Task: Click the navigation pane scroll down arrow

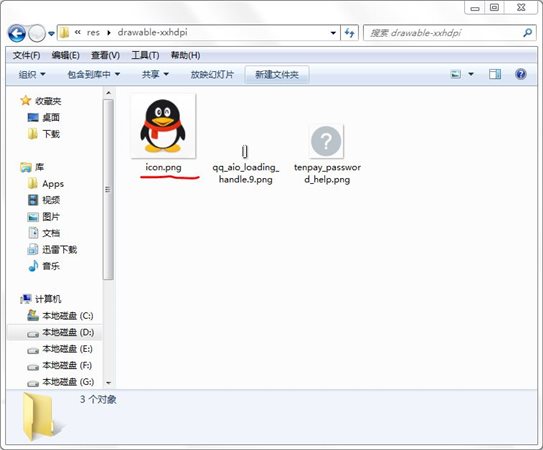Action: pos(108,383)
